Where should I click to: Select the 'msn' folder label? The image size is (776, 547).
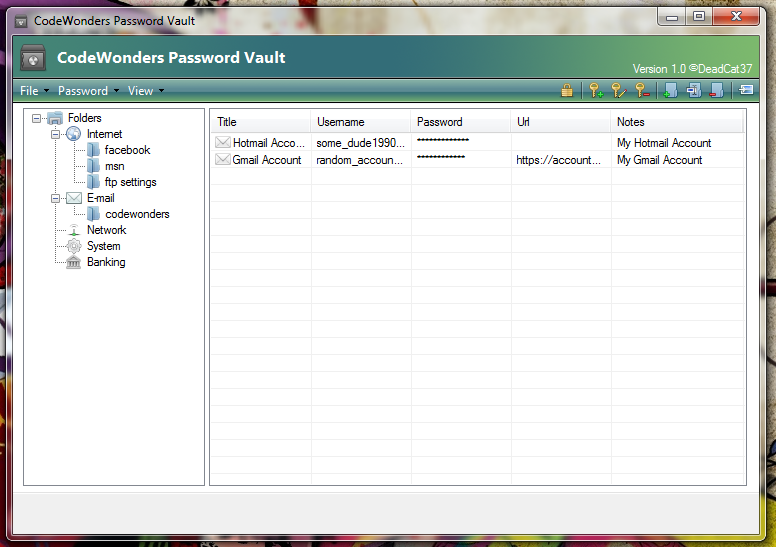[x=114, y=166]
